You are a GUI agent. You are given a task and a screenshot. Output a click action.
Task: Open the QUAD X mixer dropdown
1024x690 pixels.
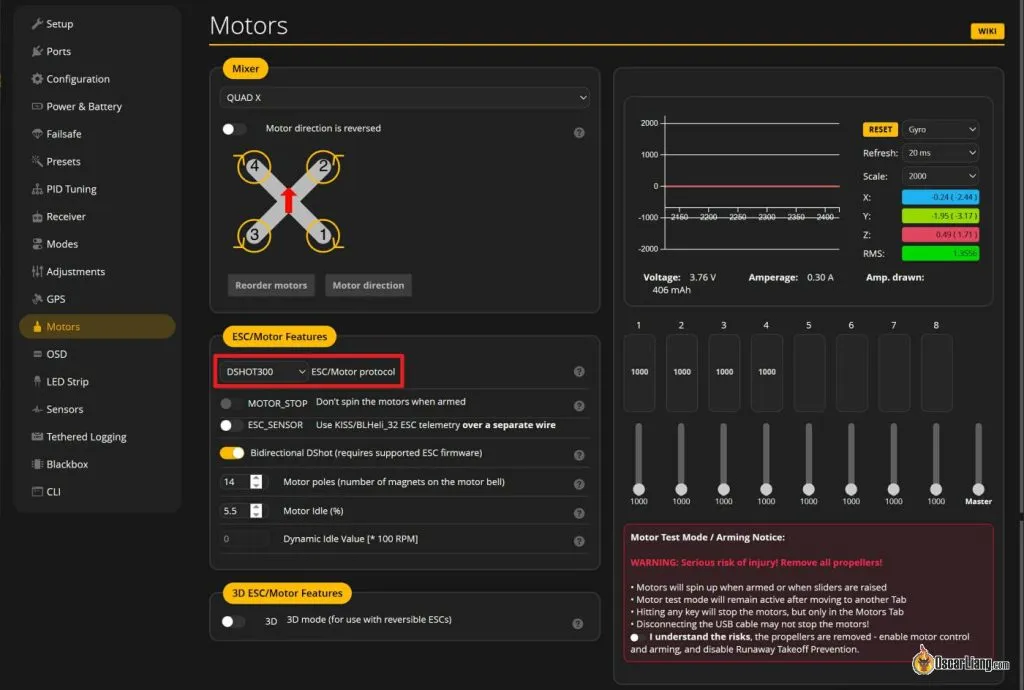(405, 98)
